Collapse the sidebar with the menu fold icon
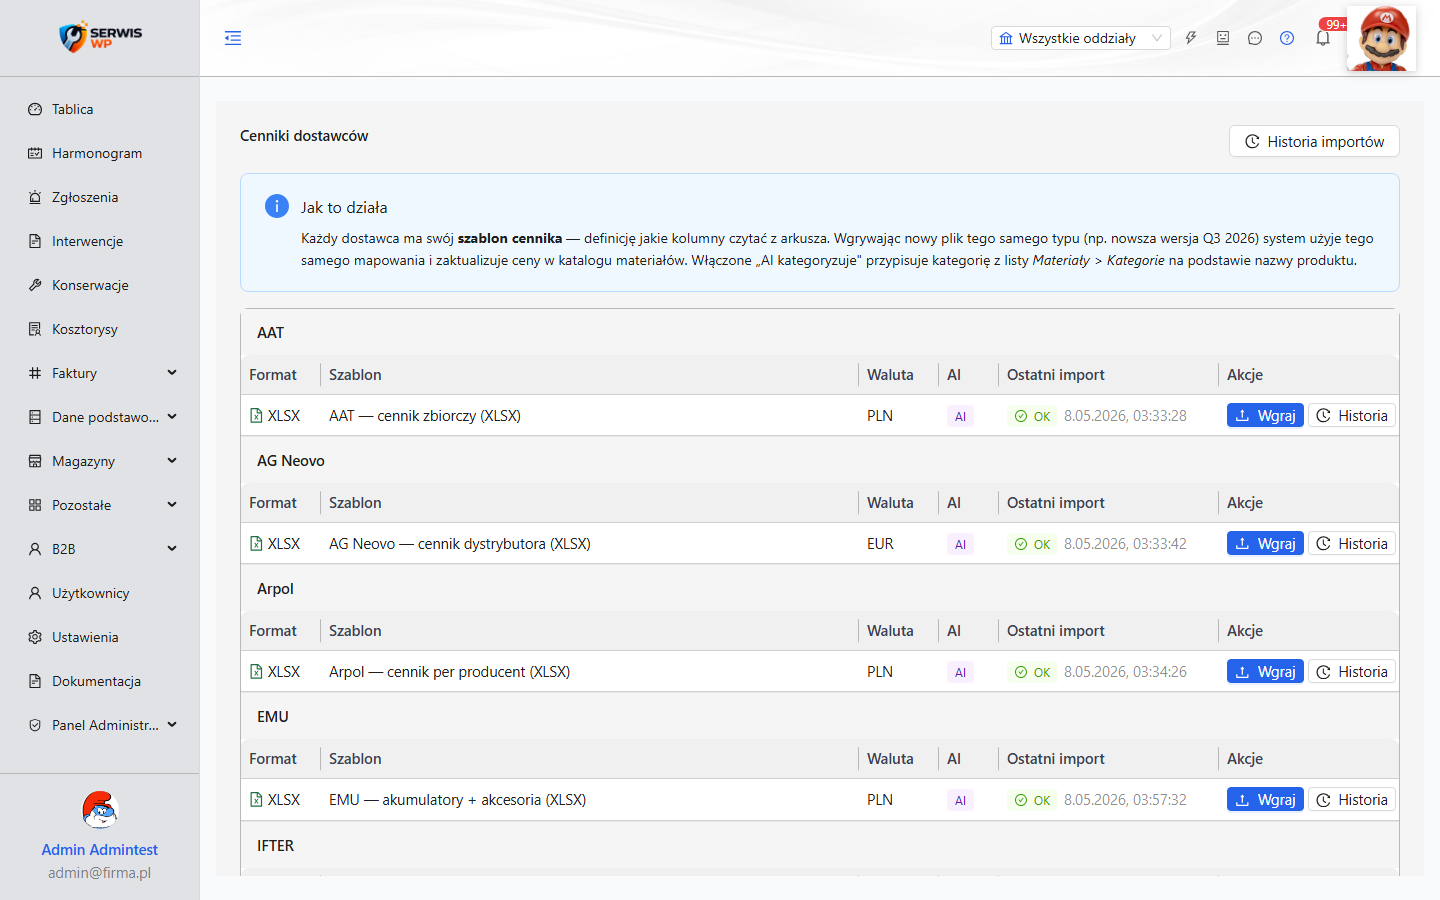Screen dimensions: 1440x900 pyautogui.click(x=233, y=38)
